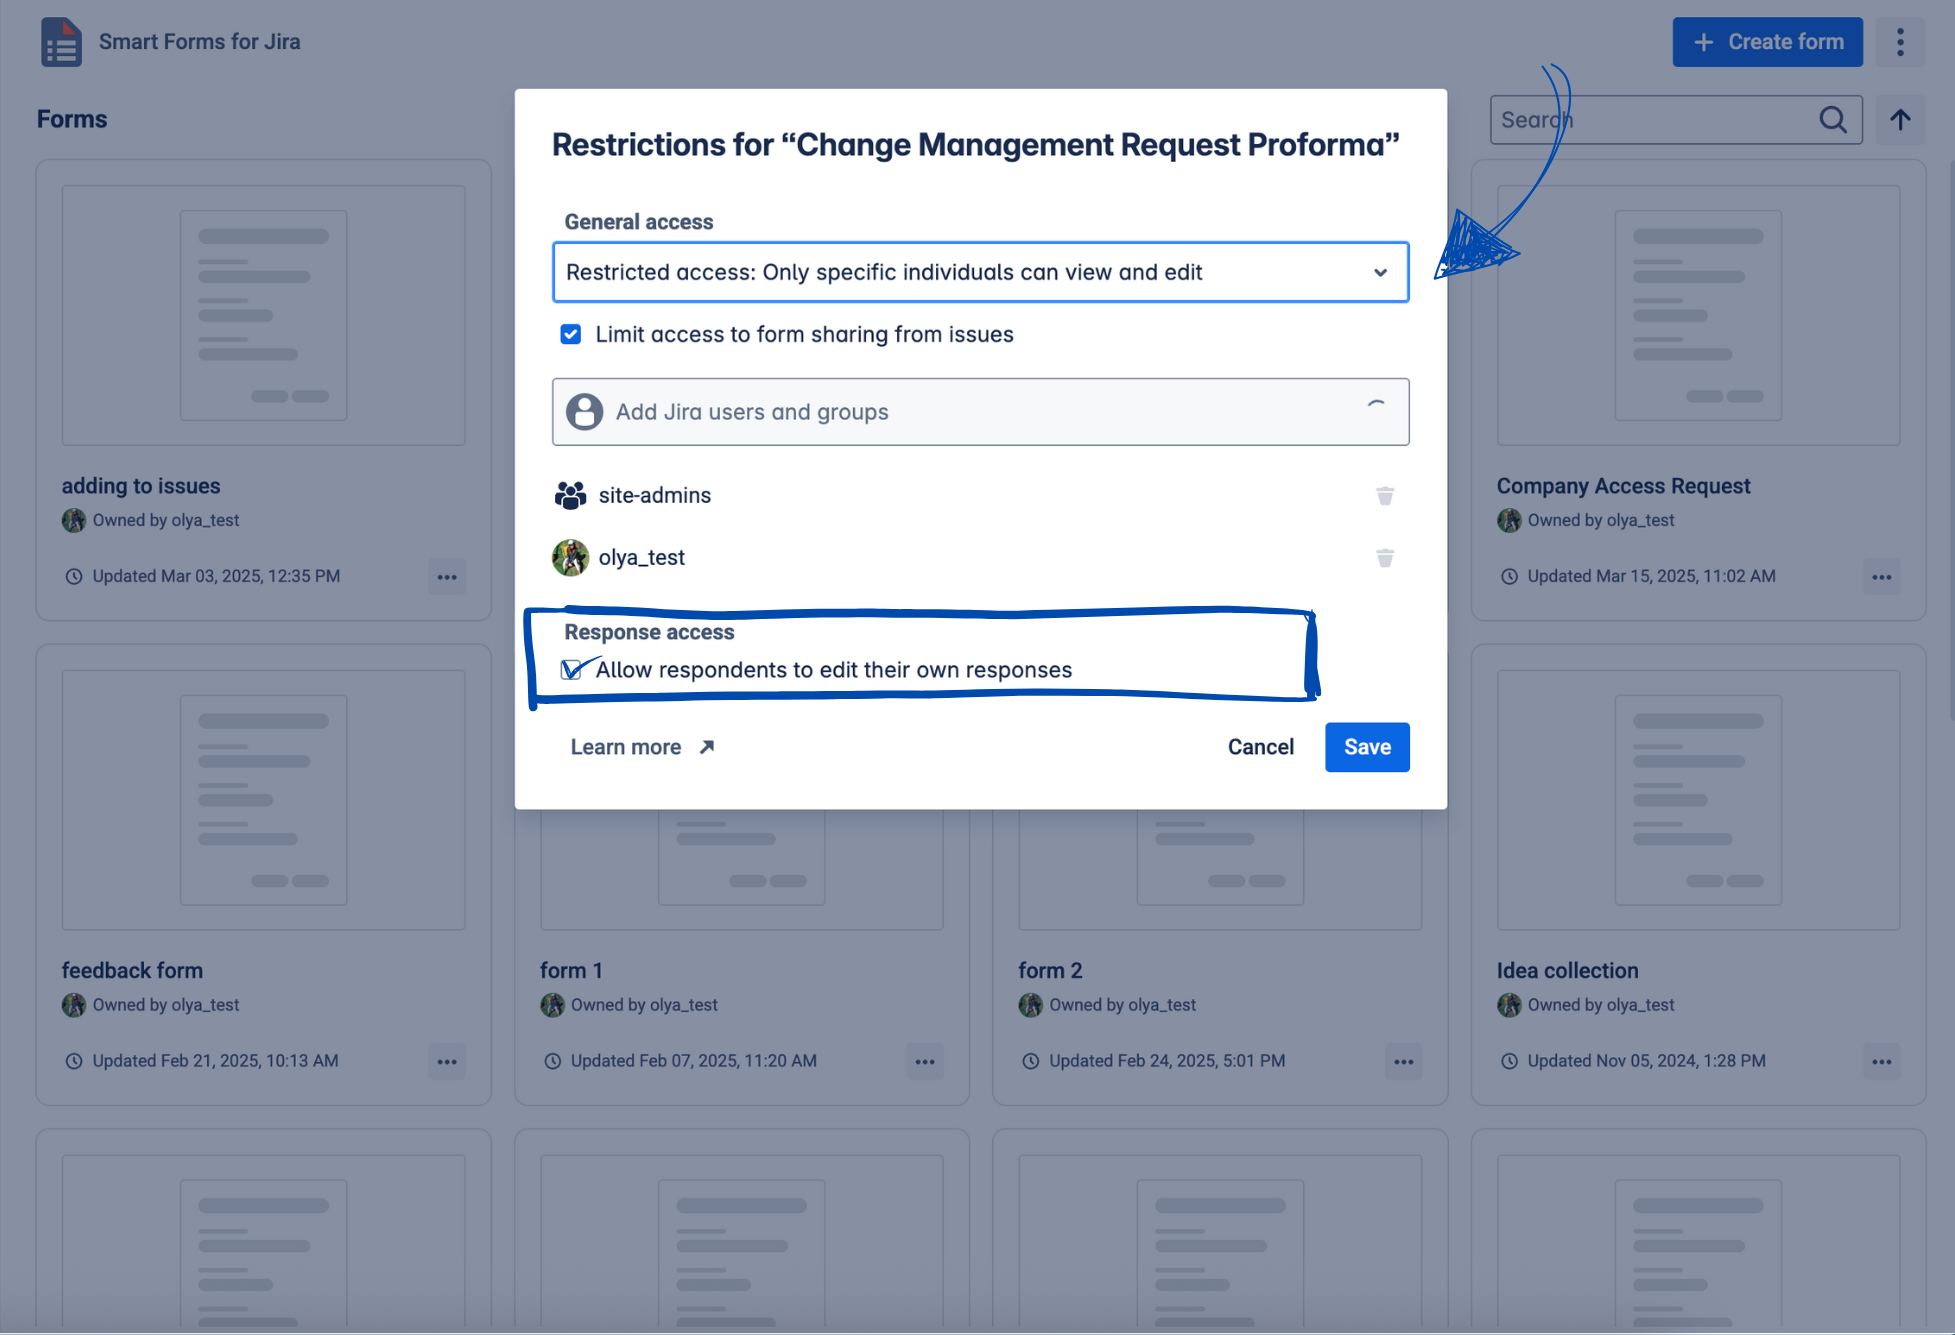Click the search magnifier icon
This screenshot has width=1955, height=1335.
[x=1832, y=120]
